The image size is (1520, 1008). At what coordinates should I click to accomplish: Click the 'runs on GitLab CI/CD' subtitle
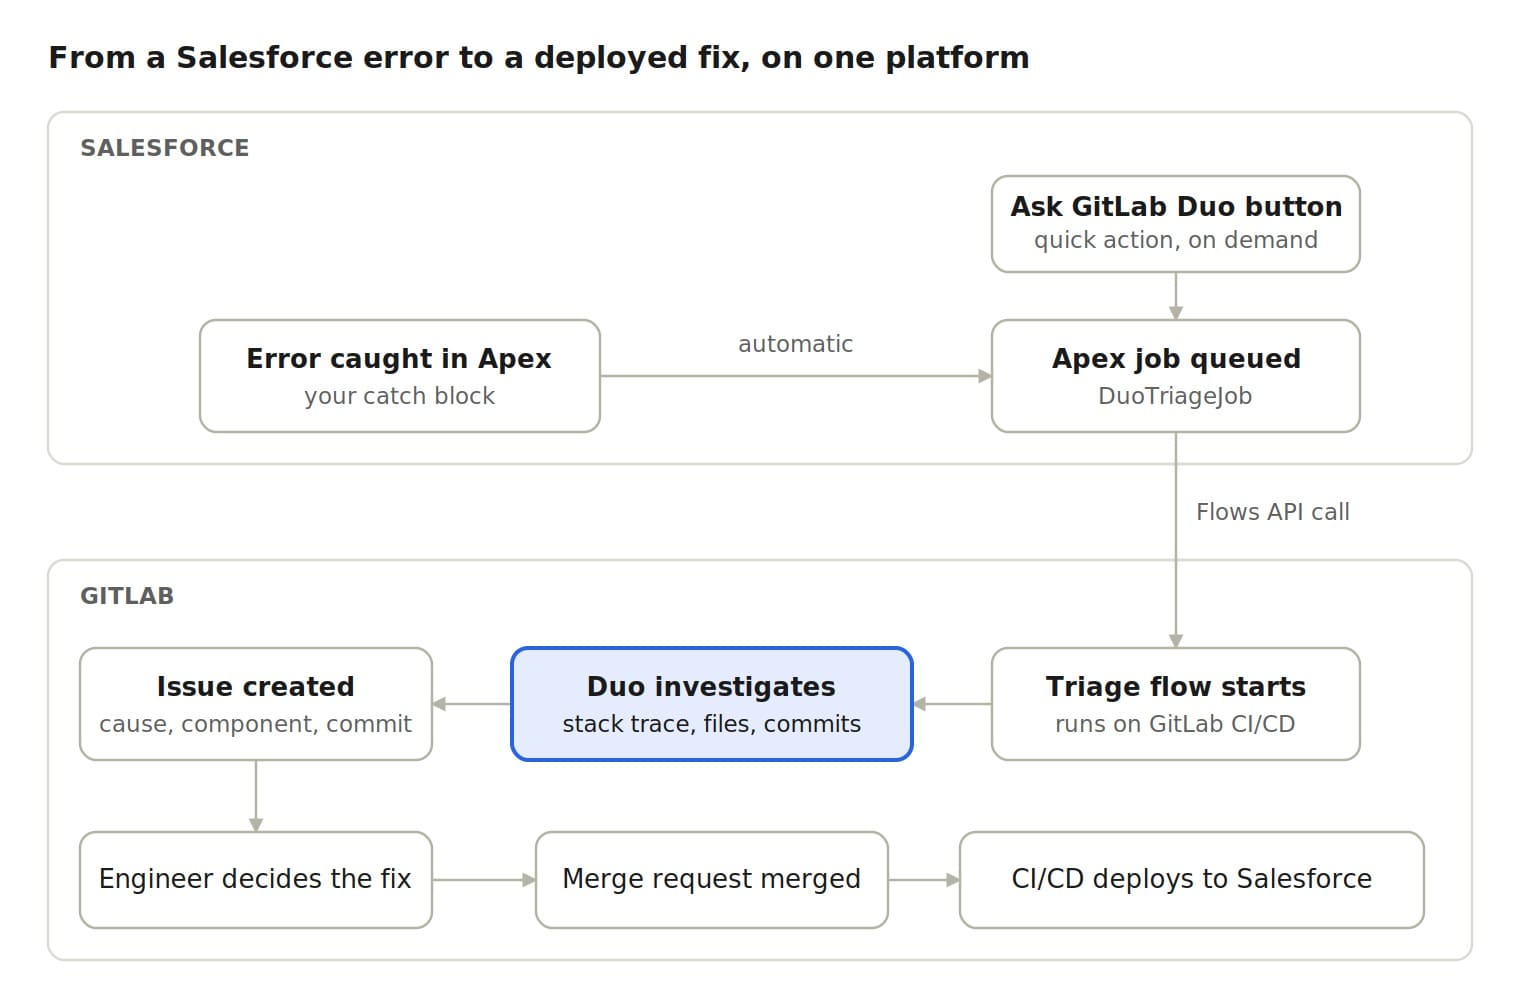pos(1175,724)
